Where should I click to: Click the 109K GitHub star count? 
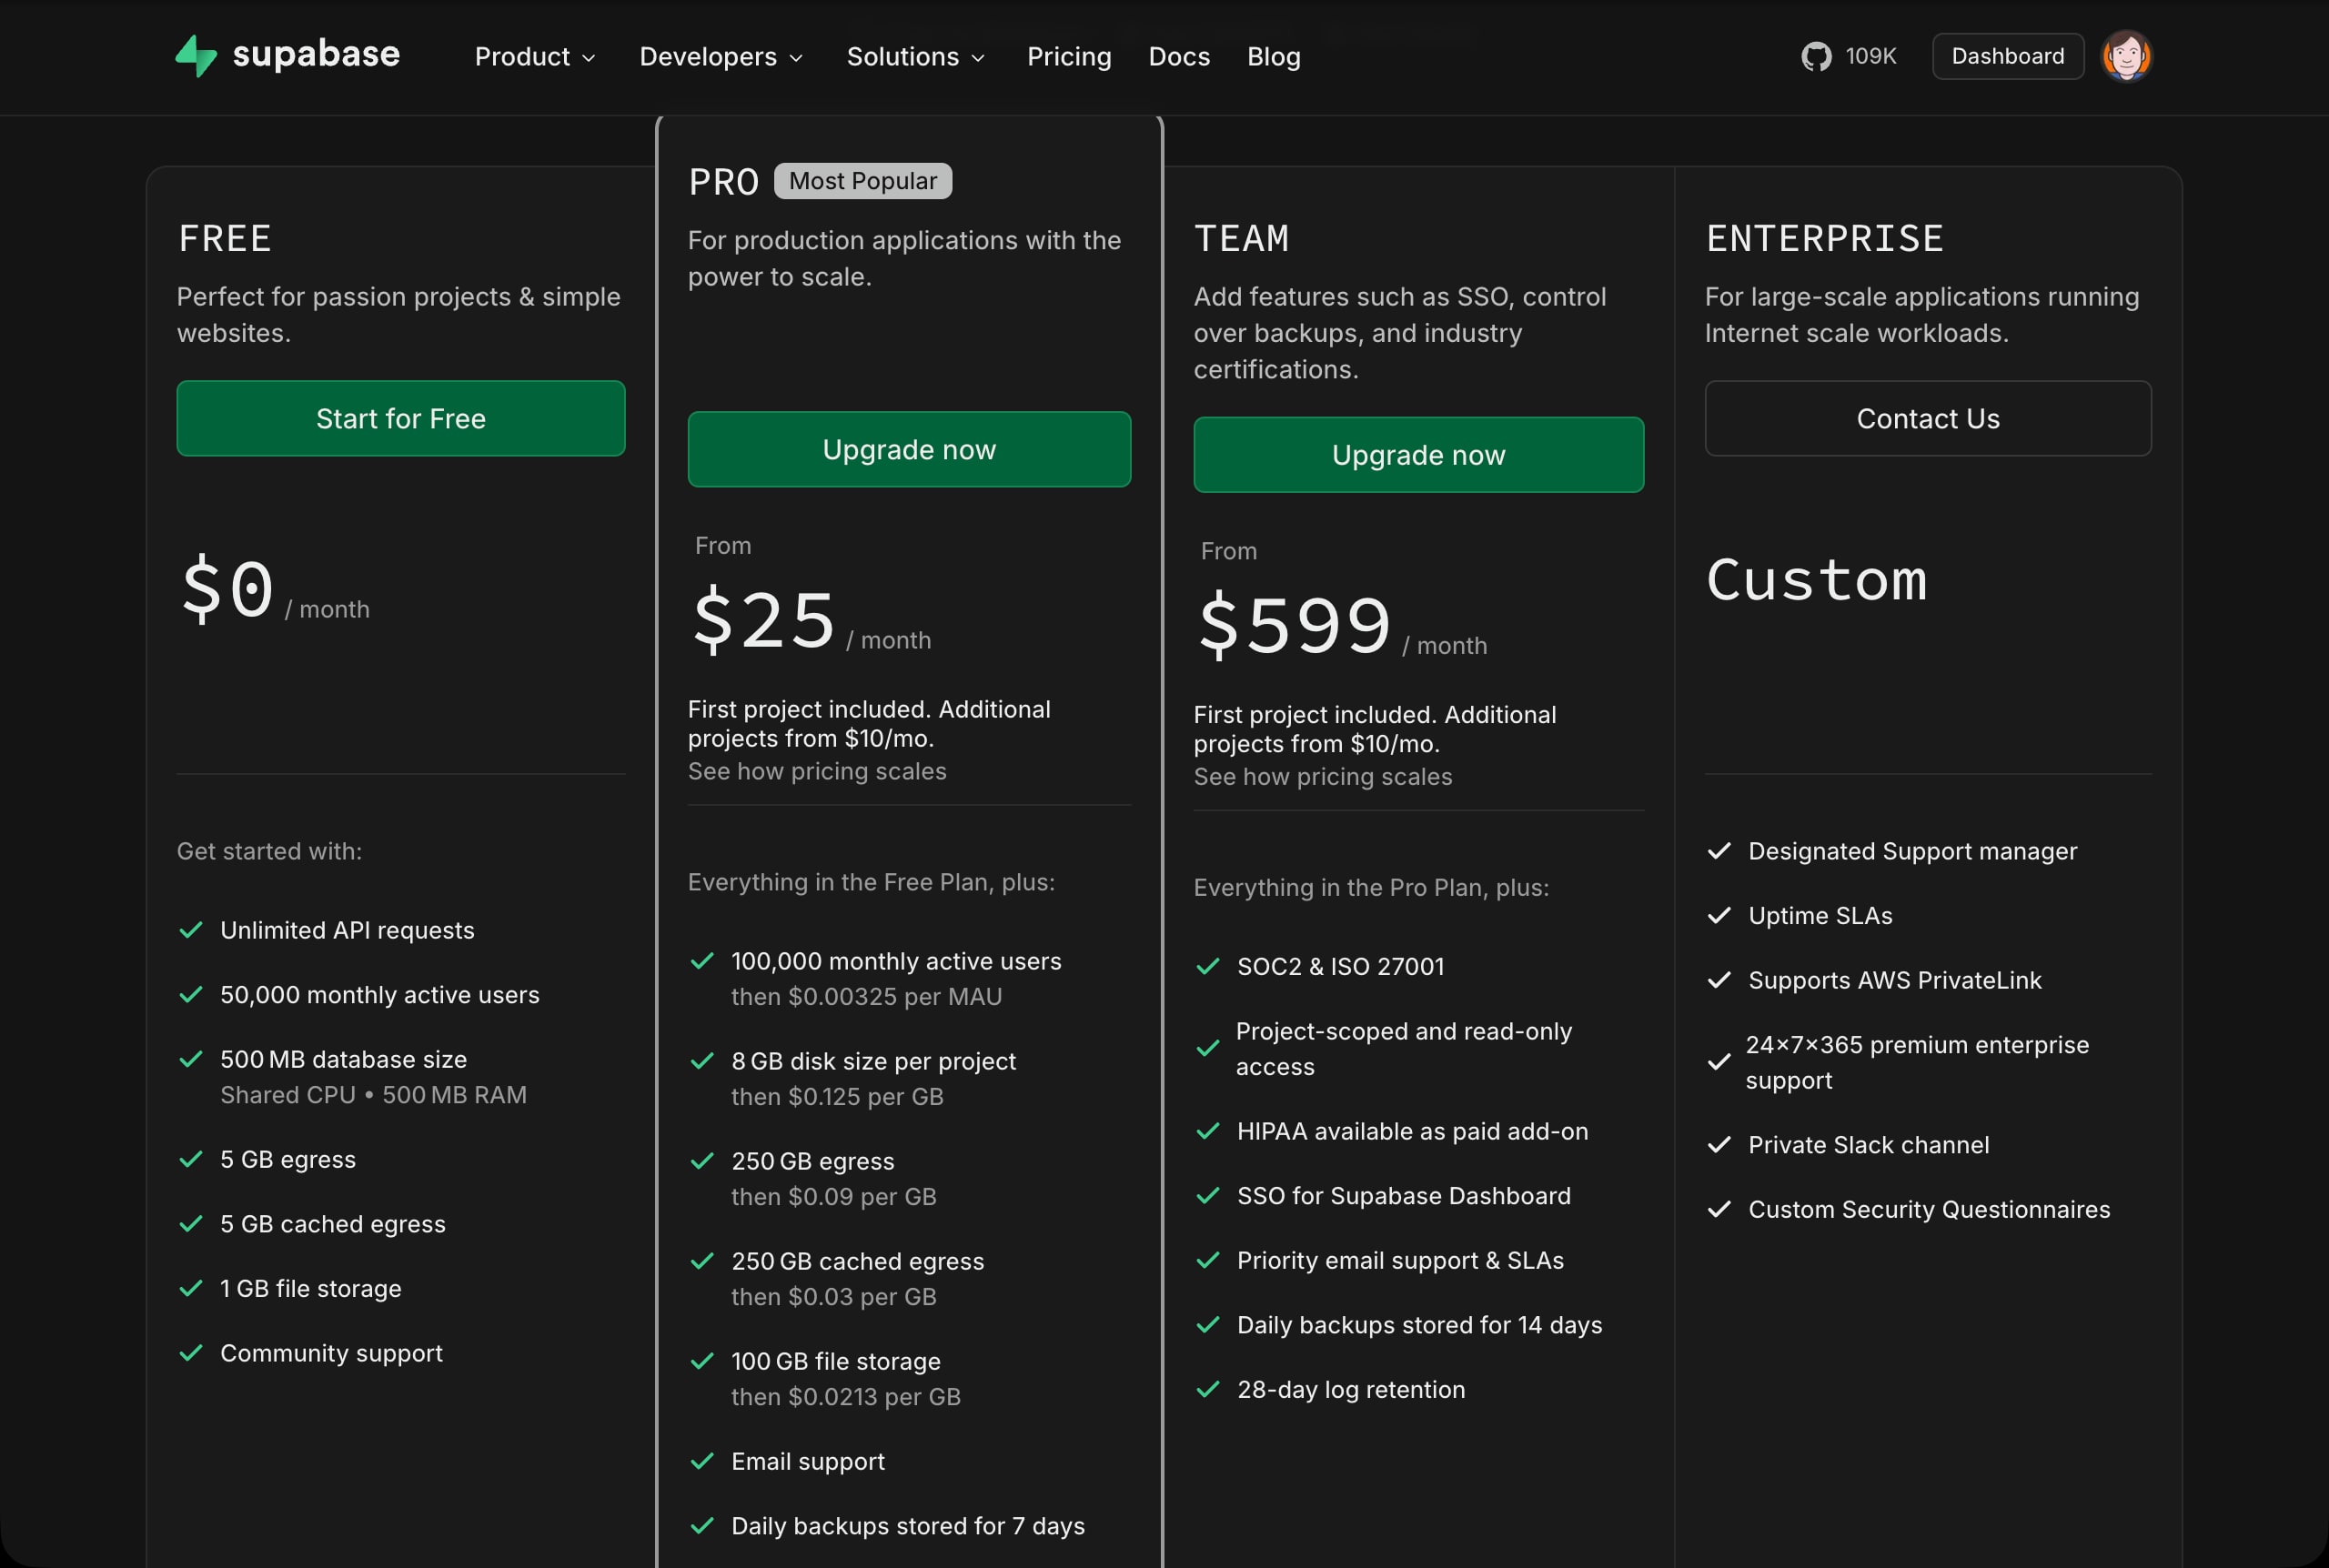click(x=1870, y=56)
